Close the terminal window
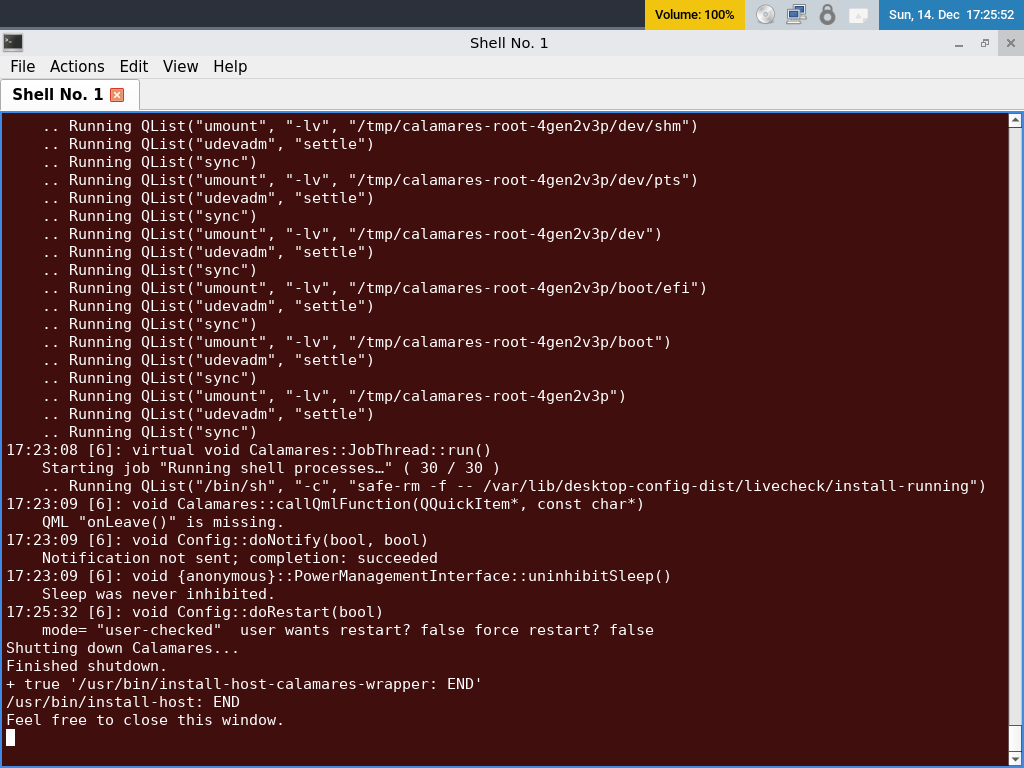The width and height of the screenshot is (1024, 768). pyautogui.click(x=1010, y=43)
